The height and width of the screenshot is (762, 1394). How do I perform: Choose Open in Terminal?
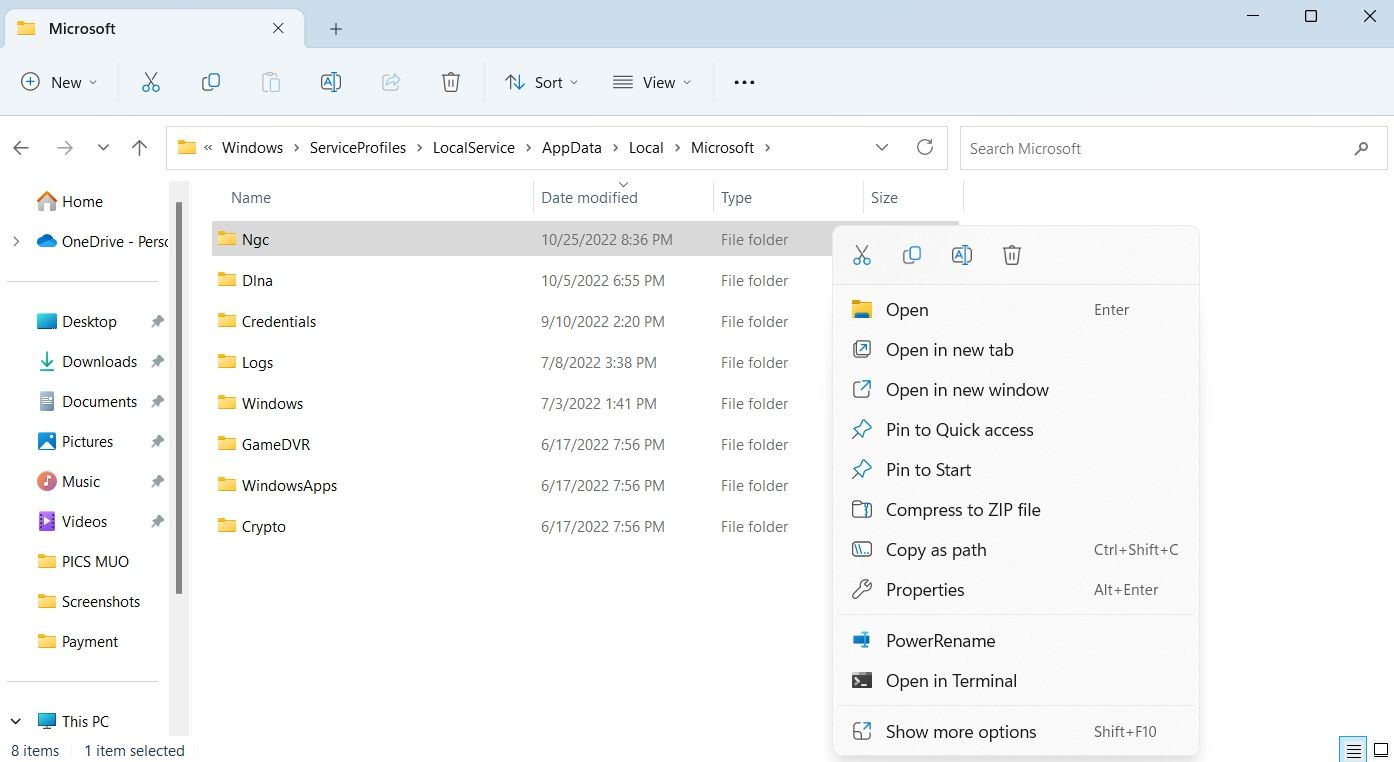(x=951, y=681)
